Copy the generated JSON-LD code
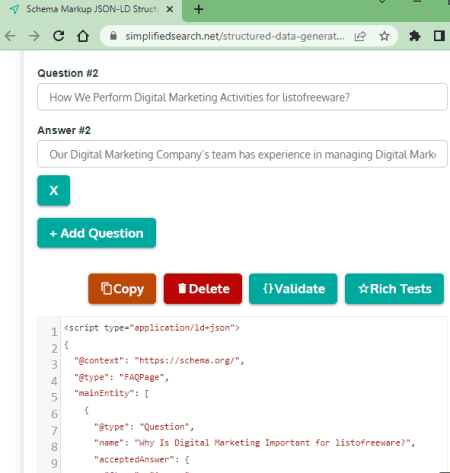The image size is (450, 473). tap(122, 289)
